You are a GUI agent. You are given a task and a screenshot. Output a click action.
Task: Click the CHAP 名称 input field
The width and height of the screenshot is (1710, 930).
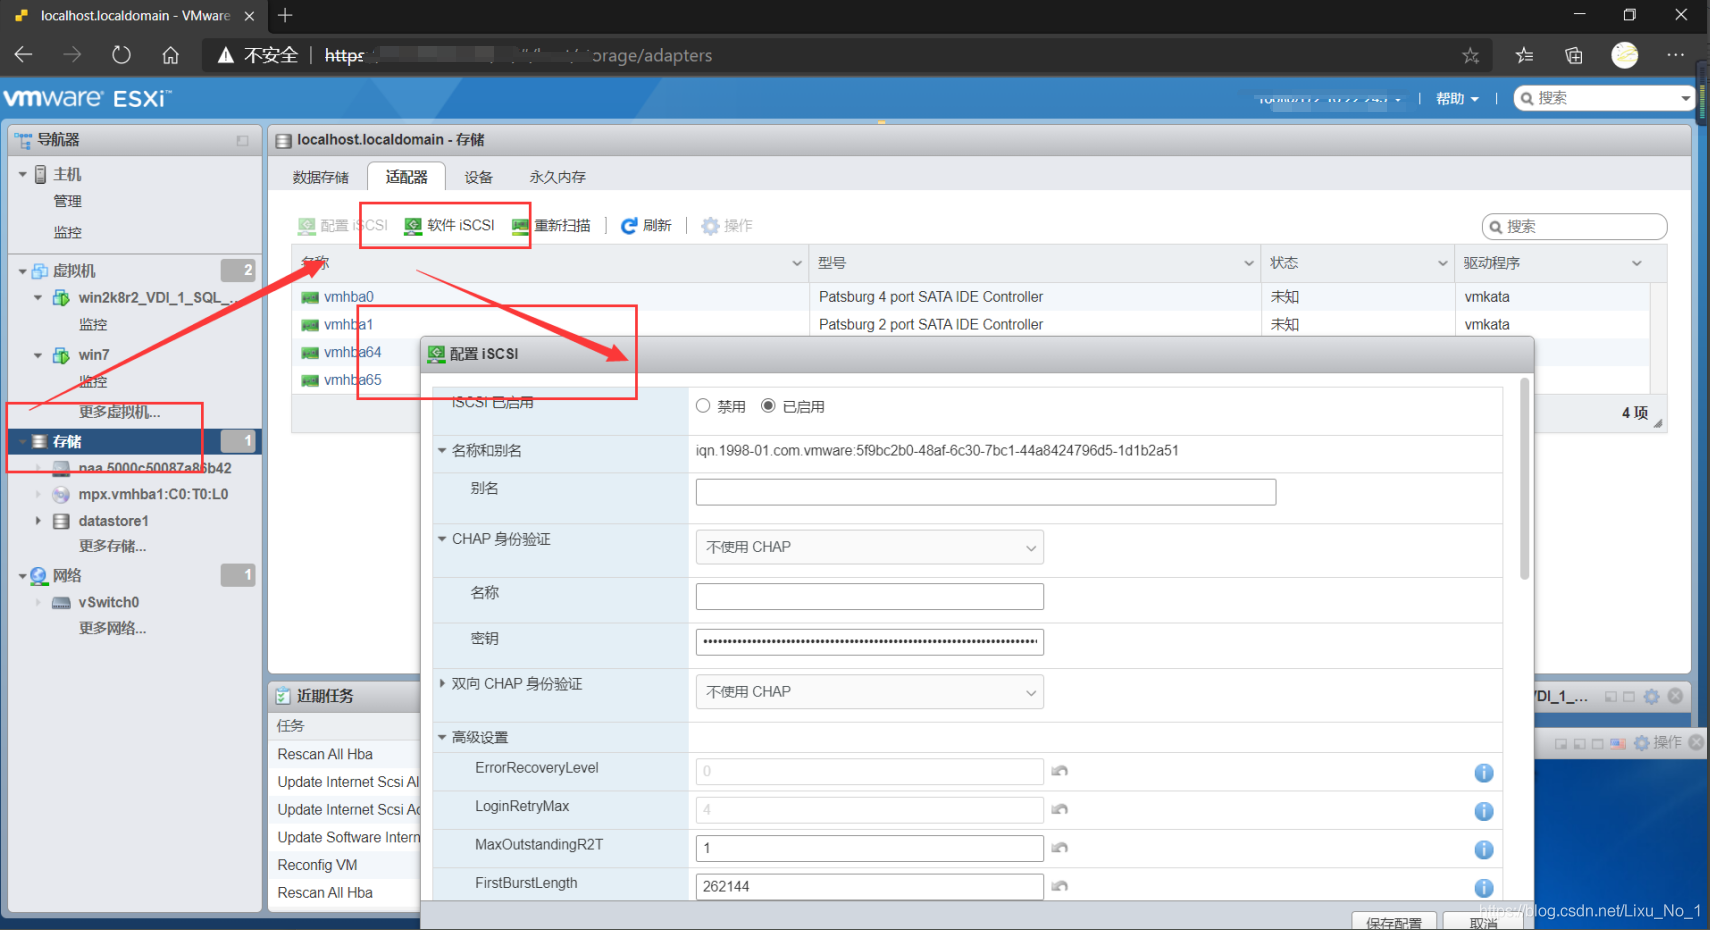tap(869, 597)
